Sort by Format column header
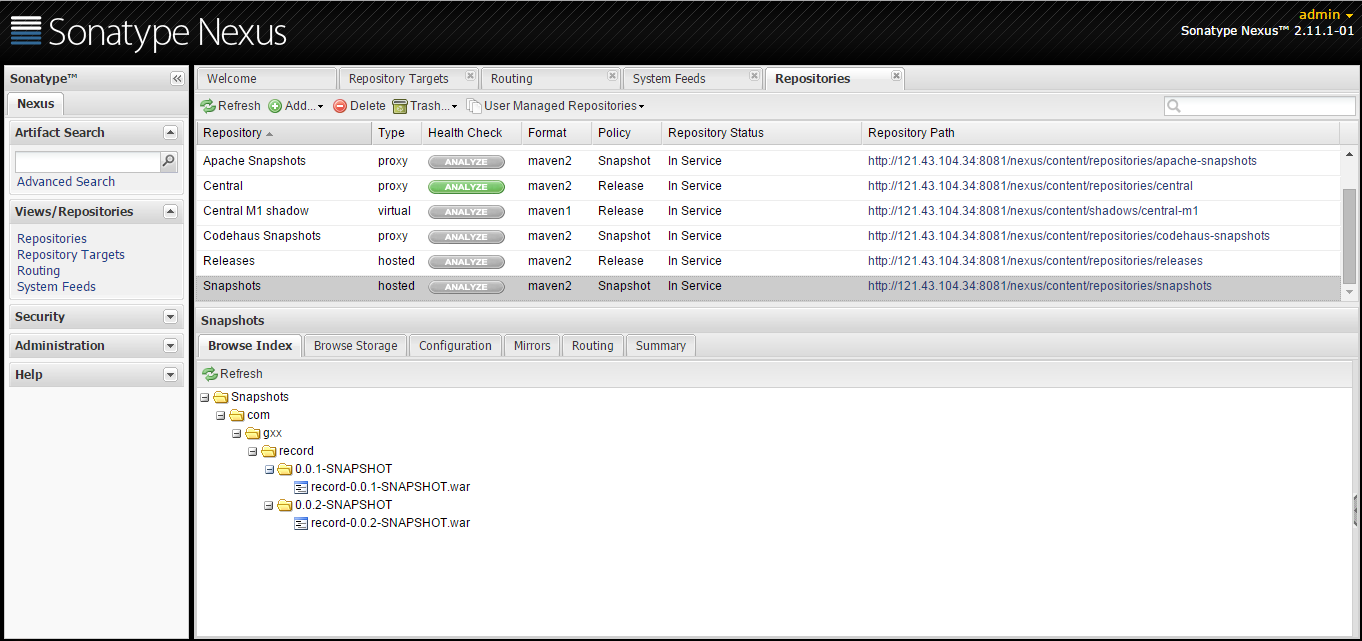The image size is (1362, 641). (556, 133)
